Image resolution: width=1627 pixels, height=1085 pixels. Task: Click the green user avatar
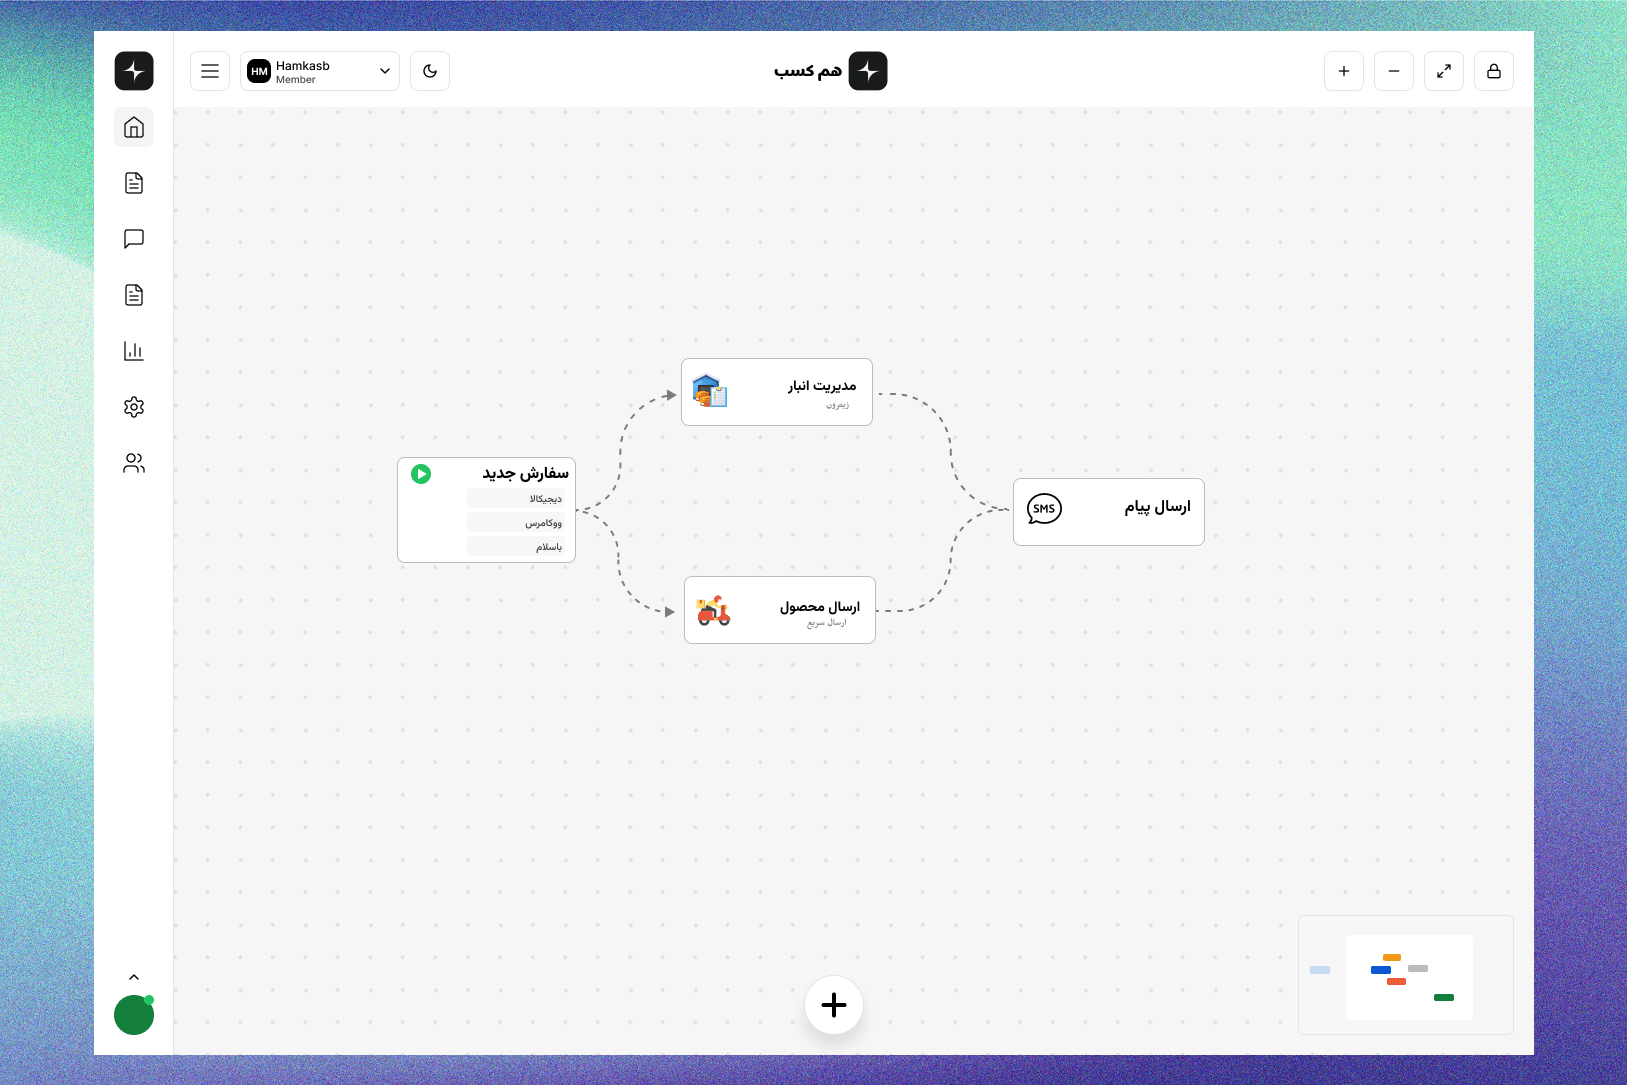point(134,1015)
